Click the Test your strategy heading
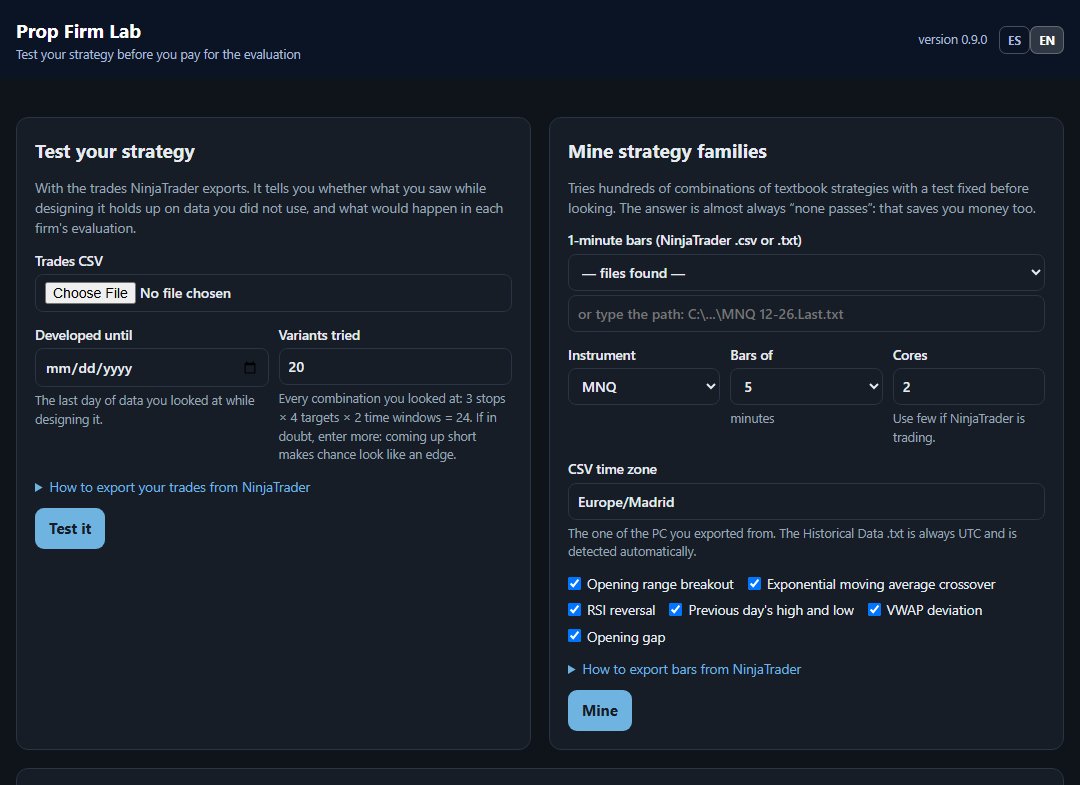 point(115,151)
